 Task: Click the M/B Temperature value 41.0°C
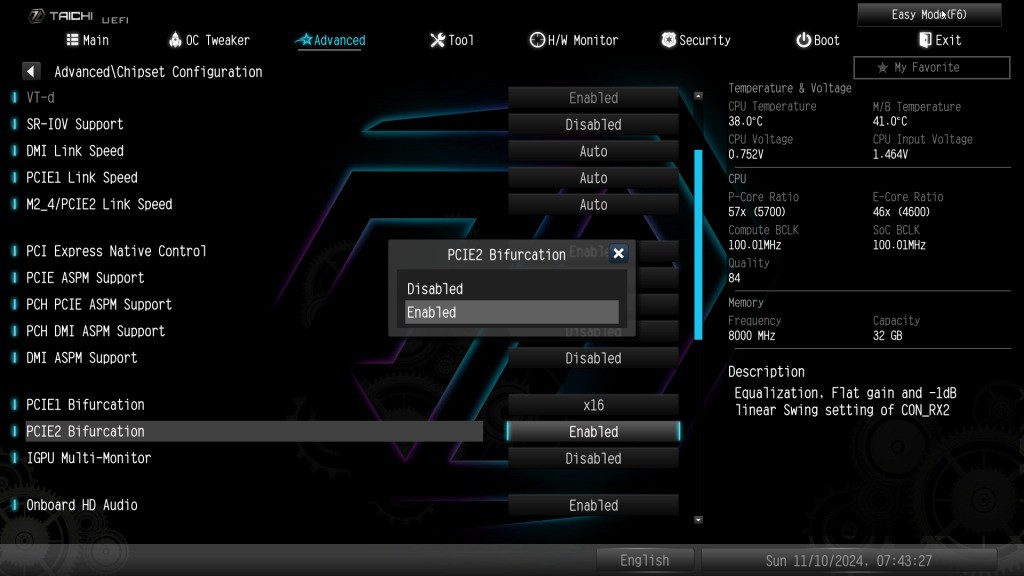click(890, 121)
